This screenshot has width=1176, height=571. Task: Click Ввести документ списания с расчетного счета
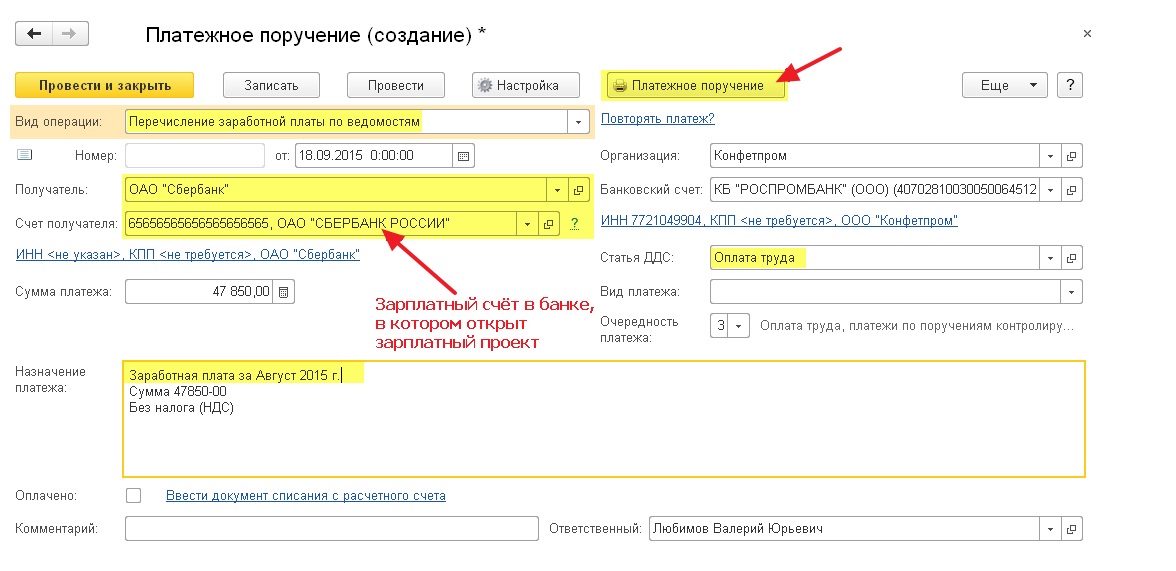click(x=306, y=495)
